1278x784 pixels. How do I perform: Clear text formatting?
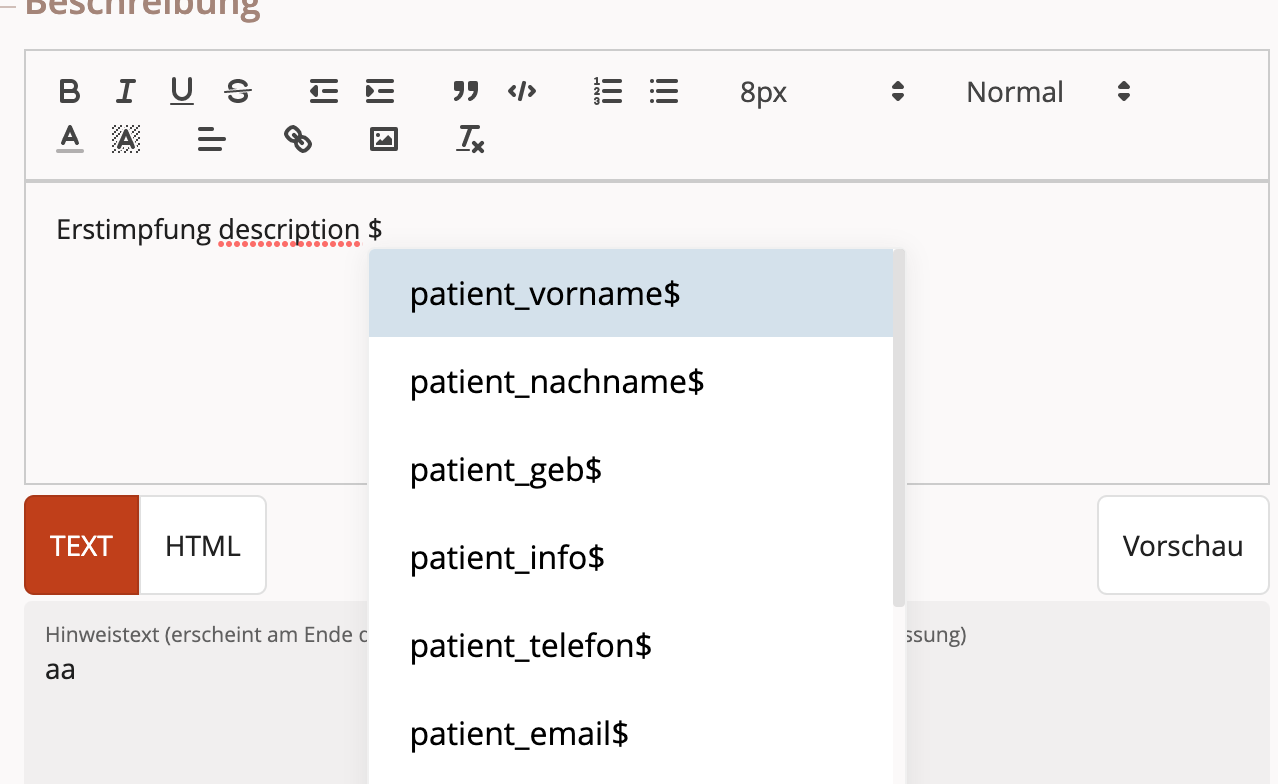pos(470,139)
